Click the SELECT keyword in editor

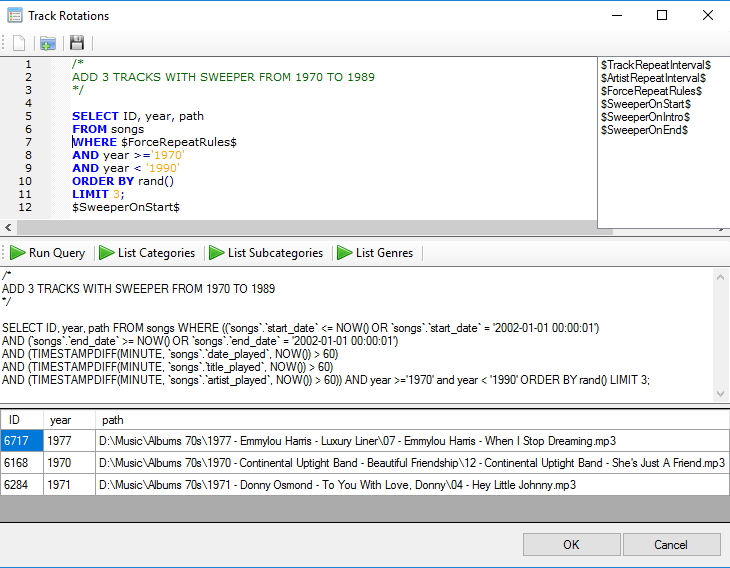(x=95, y=116)
